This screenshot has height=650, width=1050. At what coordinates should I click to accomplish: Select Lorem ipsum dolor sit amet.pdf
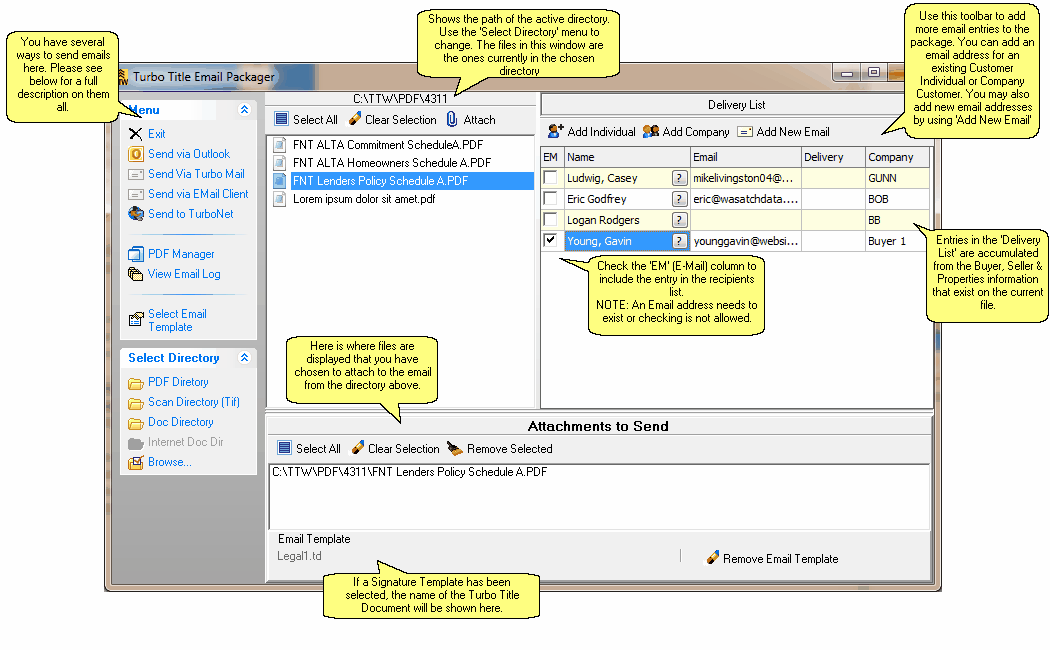[364, 199]
